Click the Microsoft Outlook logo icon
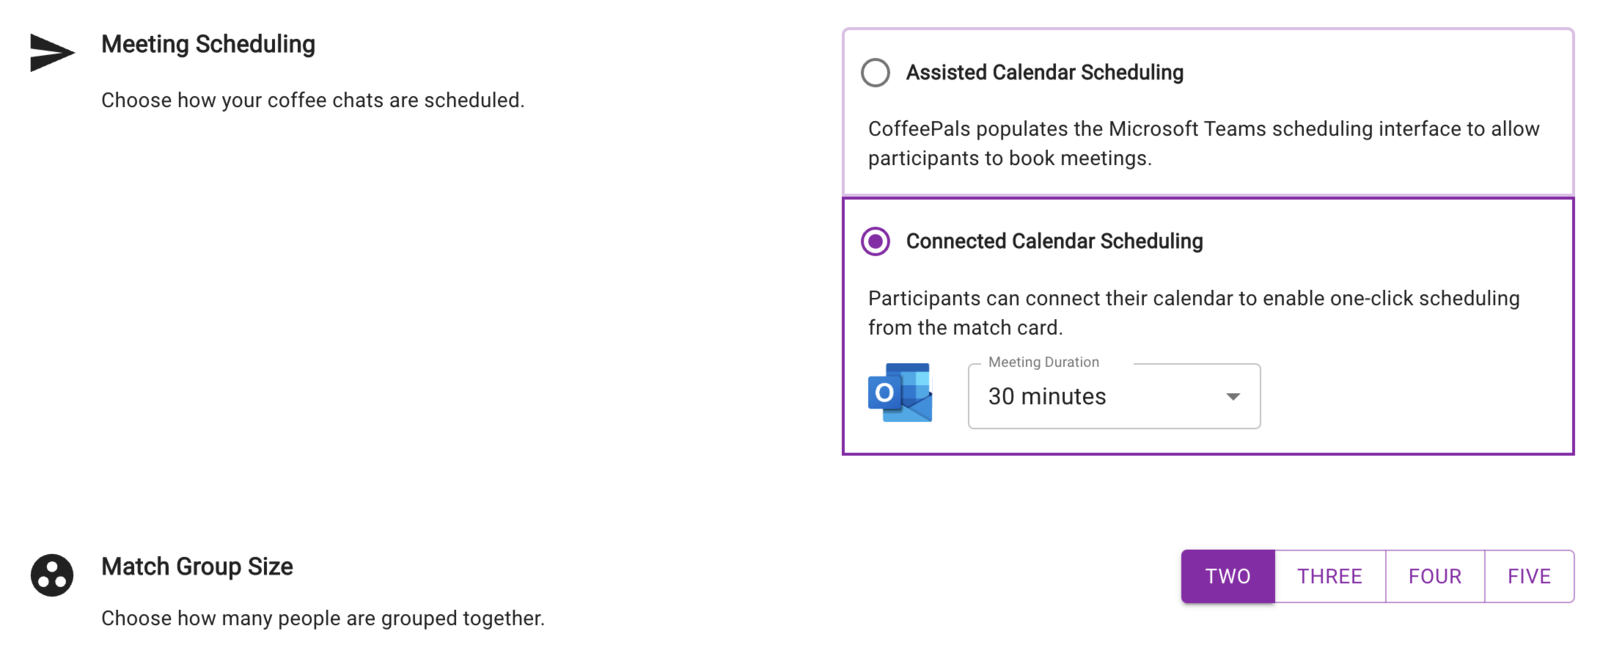The height and width of the screenshot is (656, 1600). point(900,393)
